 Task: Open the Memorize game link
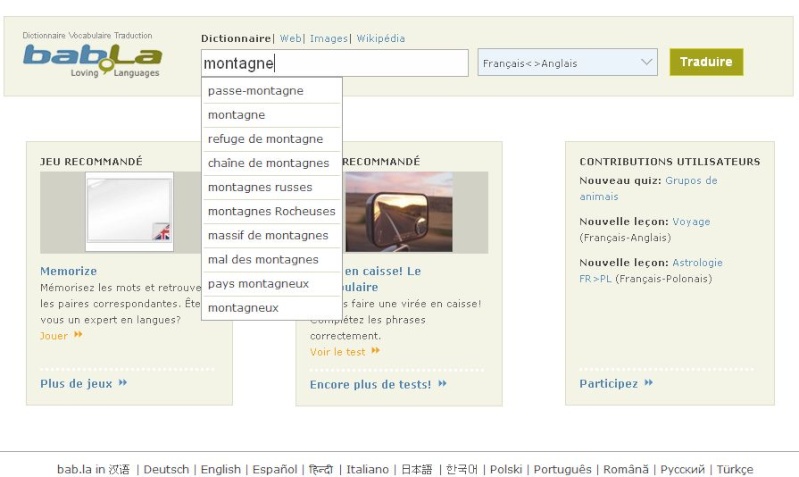[x=68, y=271]
